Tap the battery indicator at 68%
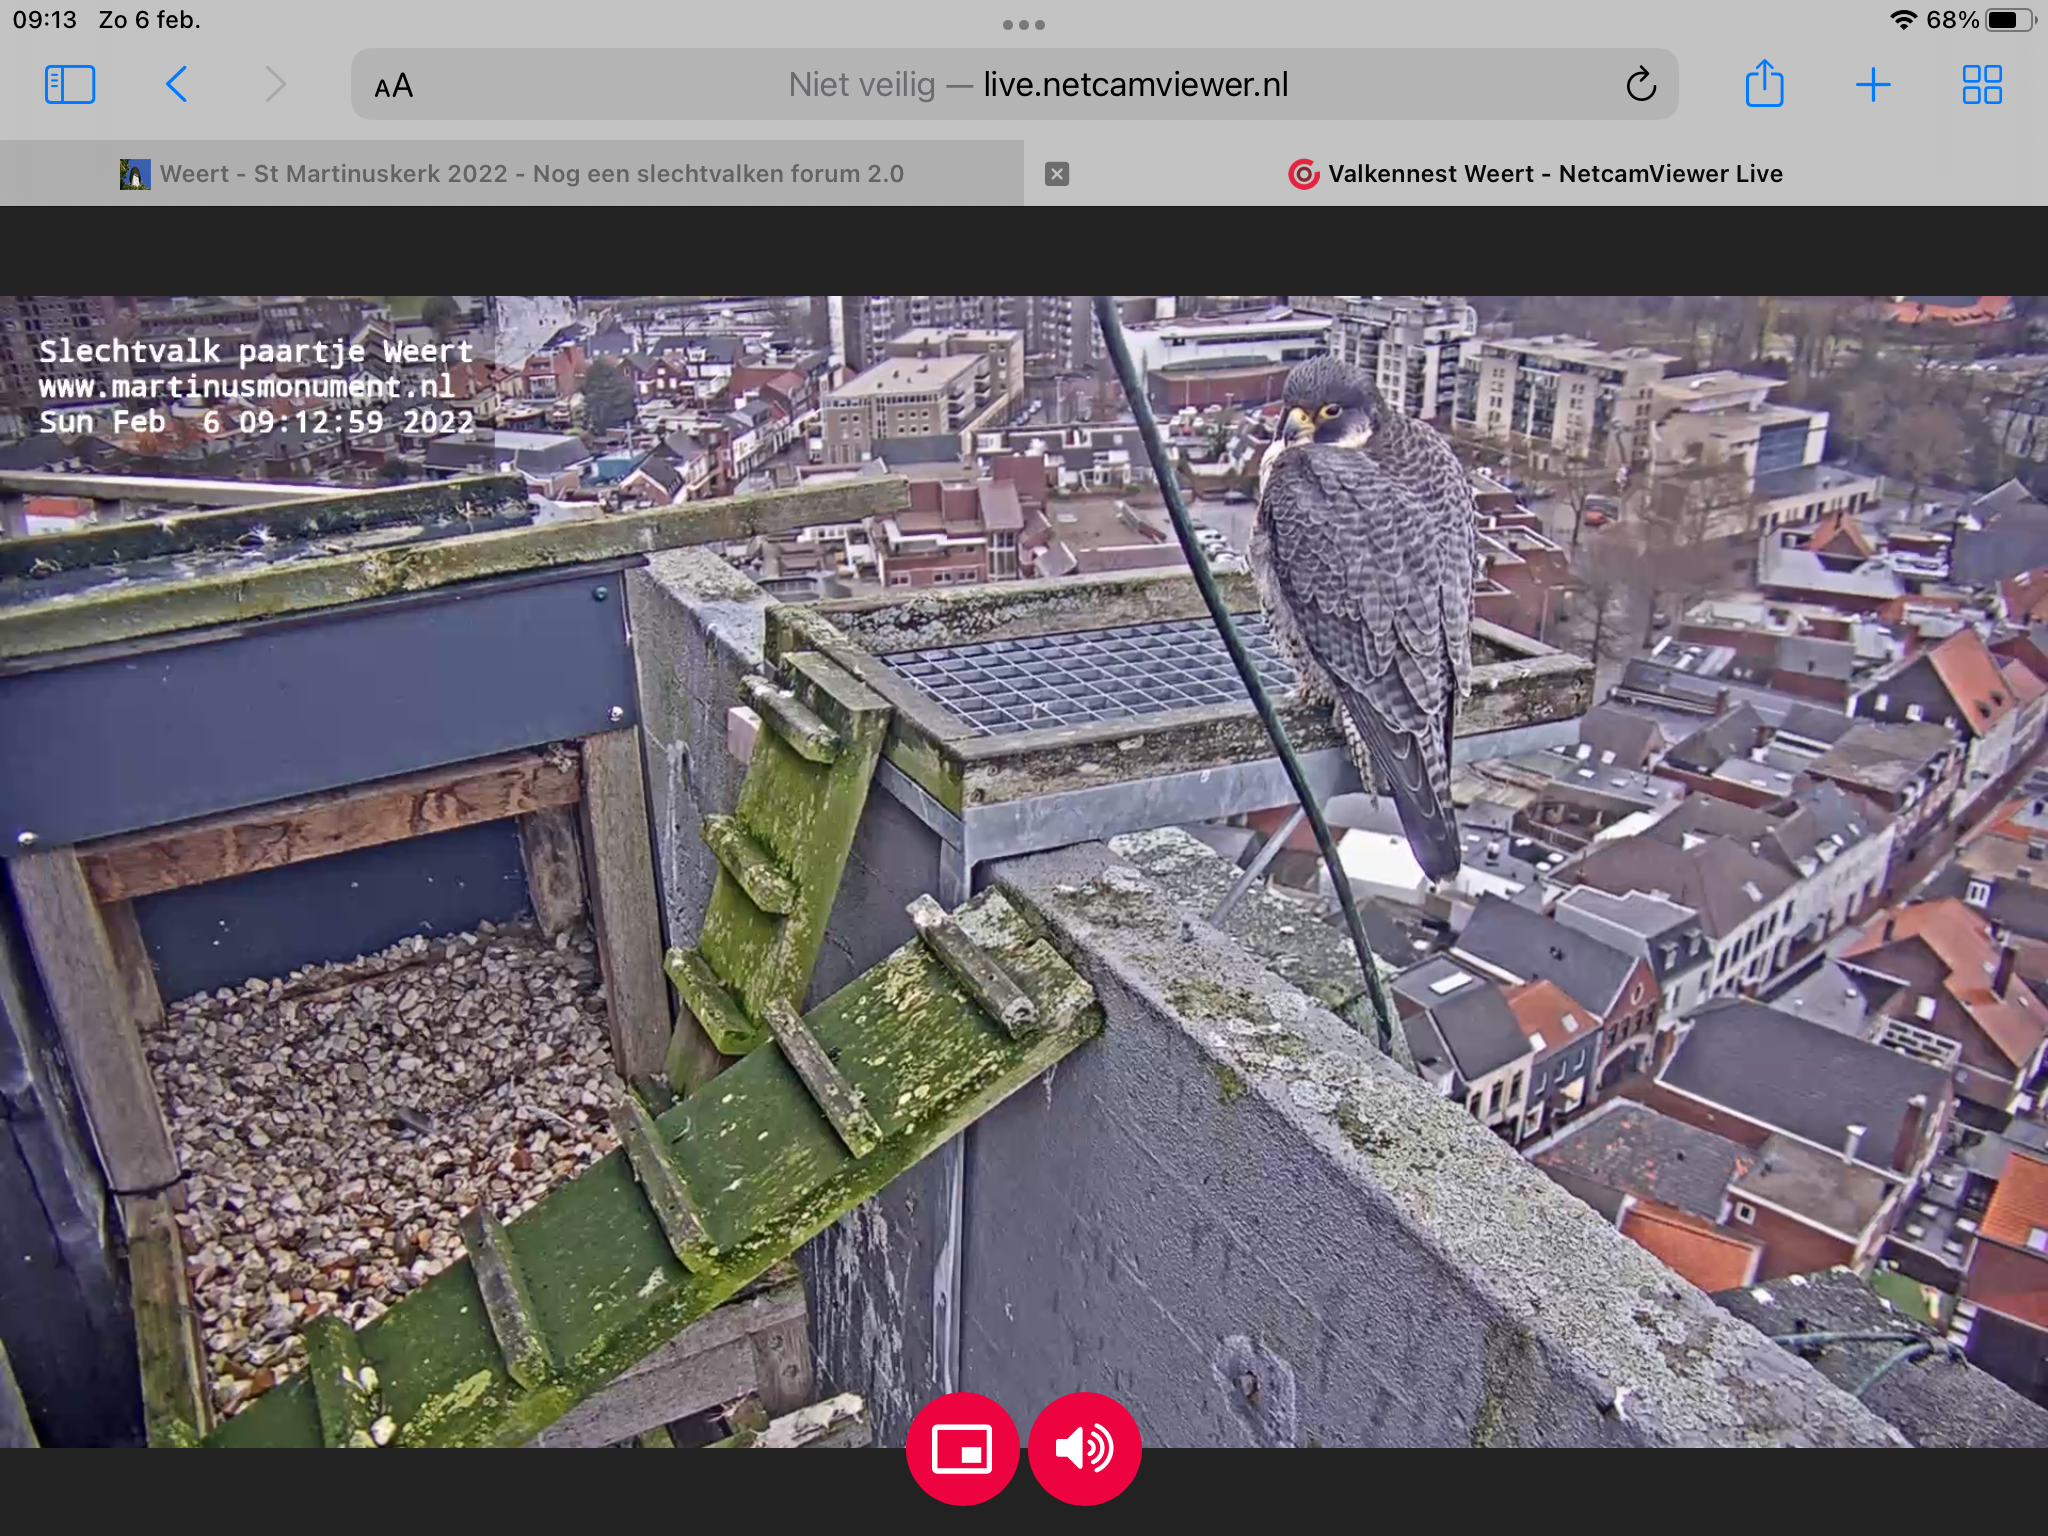 click(2010, 20)
